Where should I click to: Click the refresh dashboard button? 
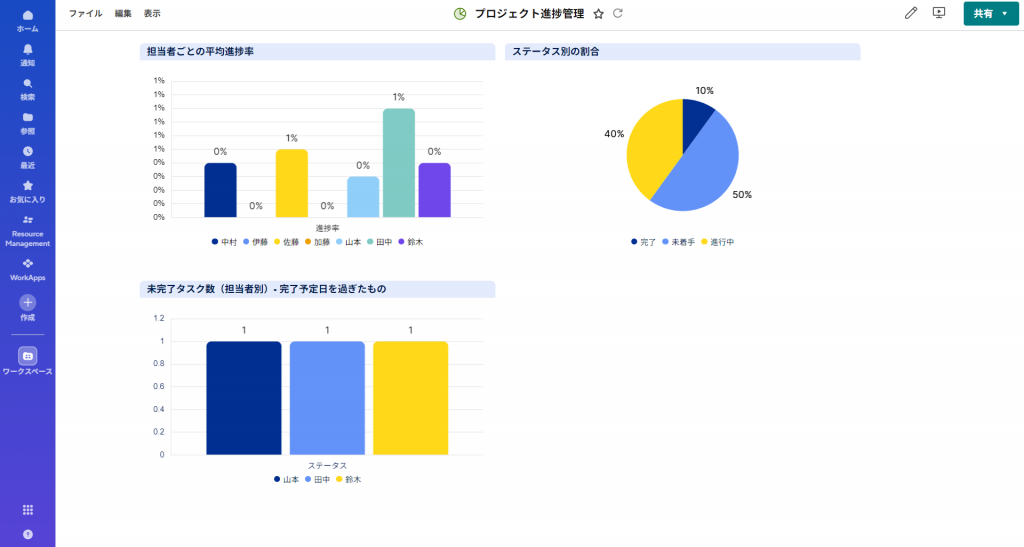618,14
